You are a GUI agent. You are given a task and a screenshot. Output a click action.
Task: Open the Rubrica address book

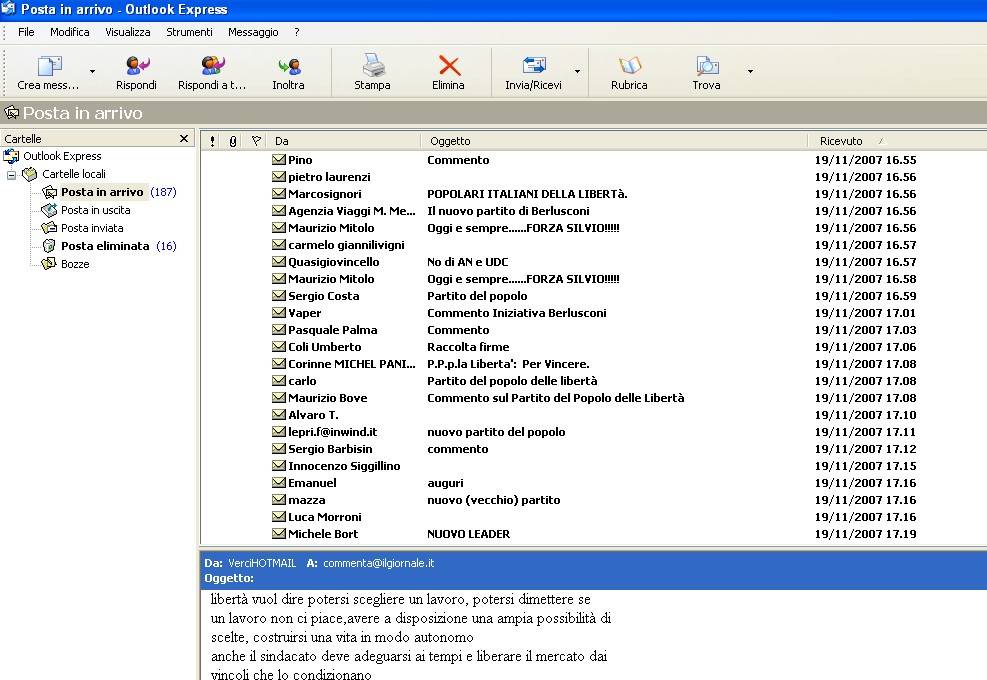pos(629,66)
